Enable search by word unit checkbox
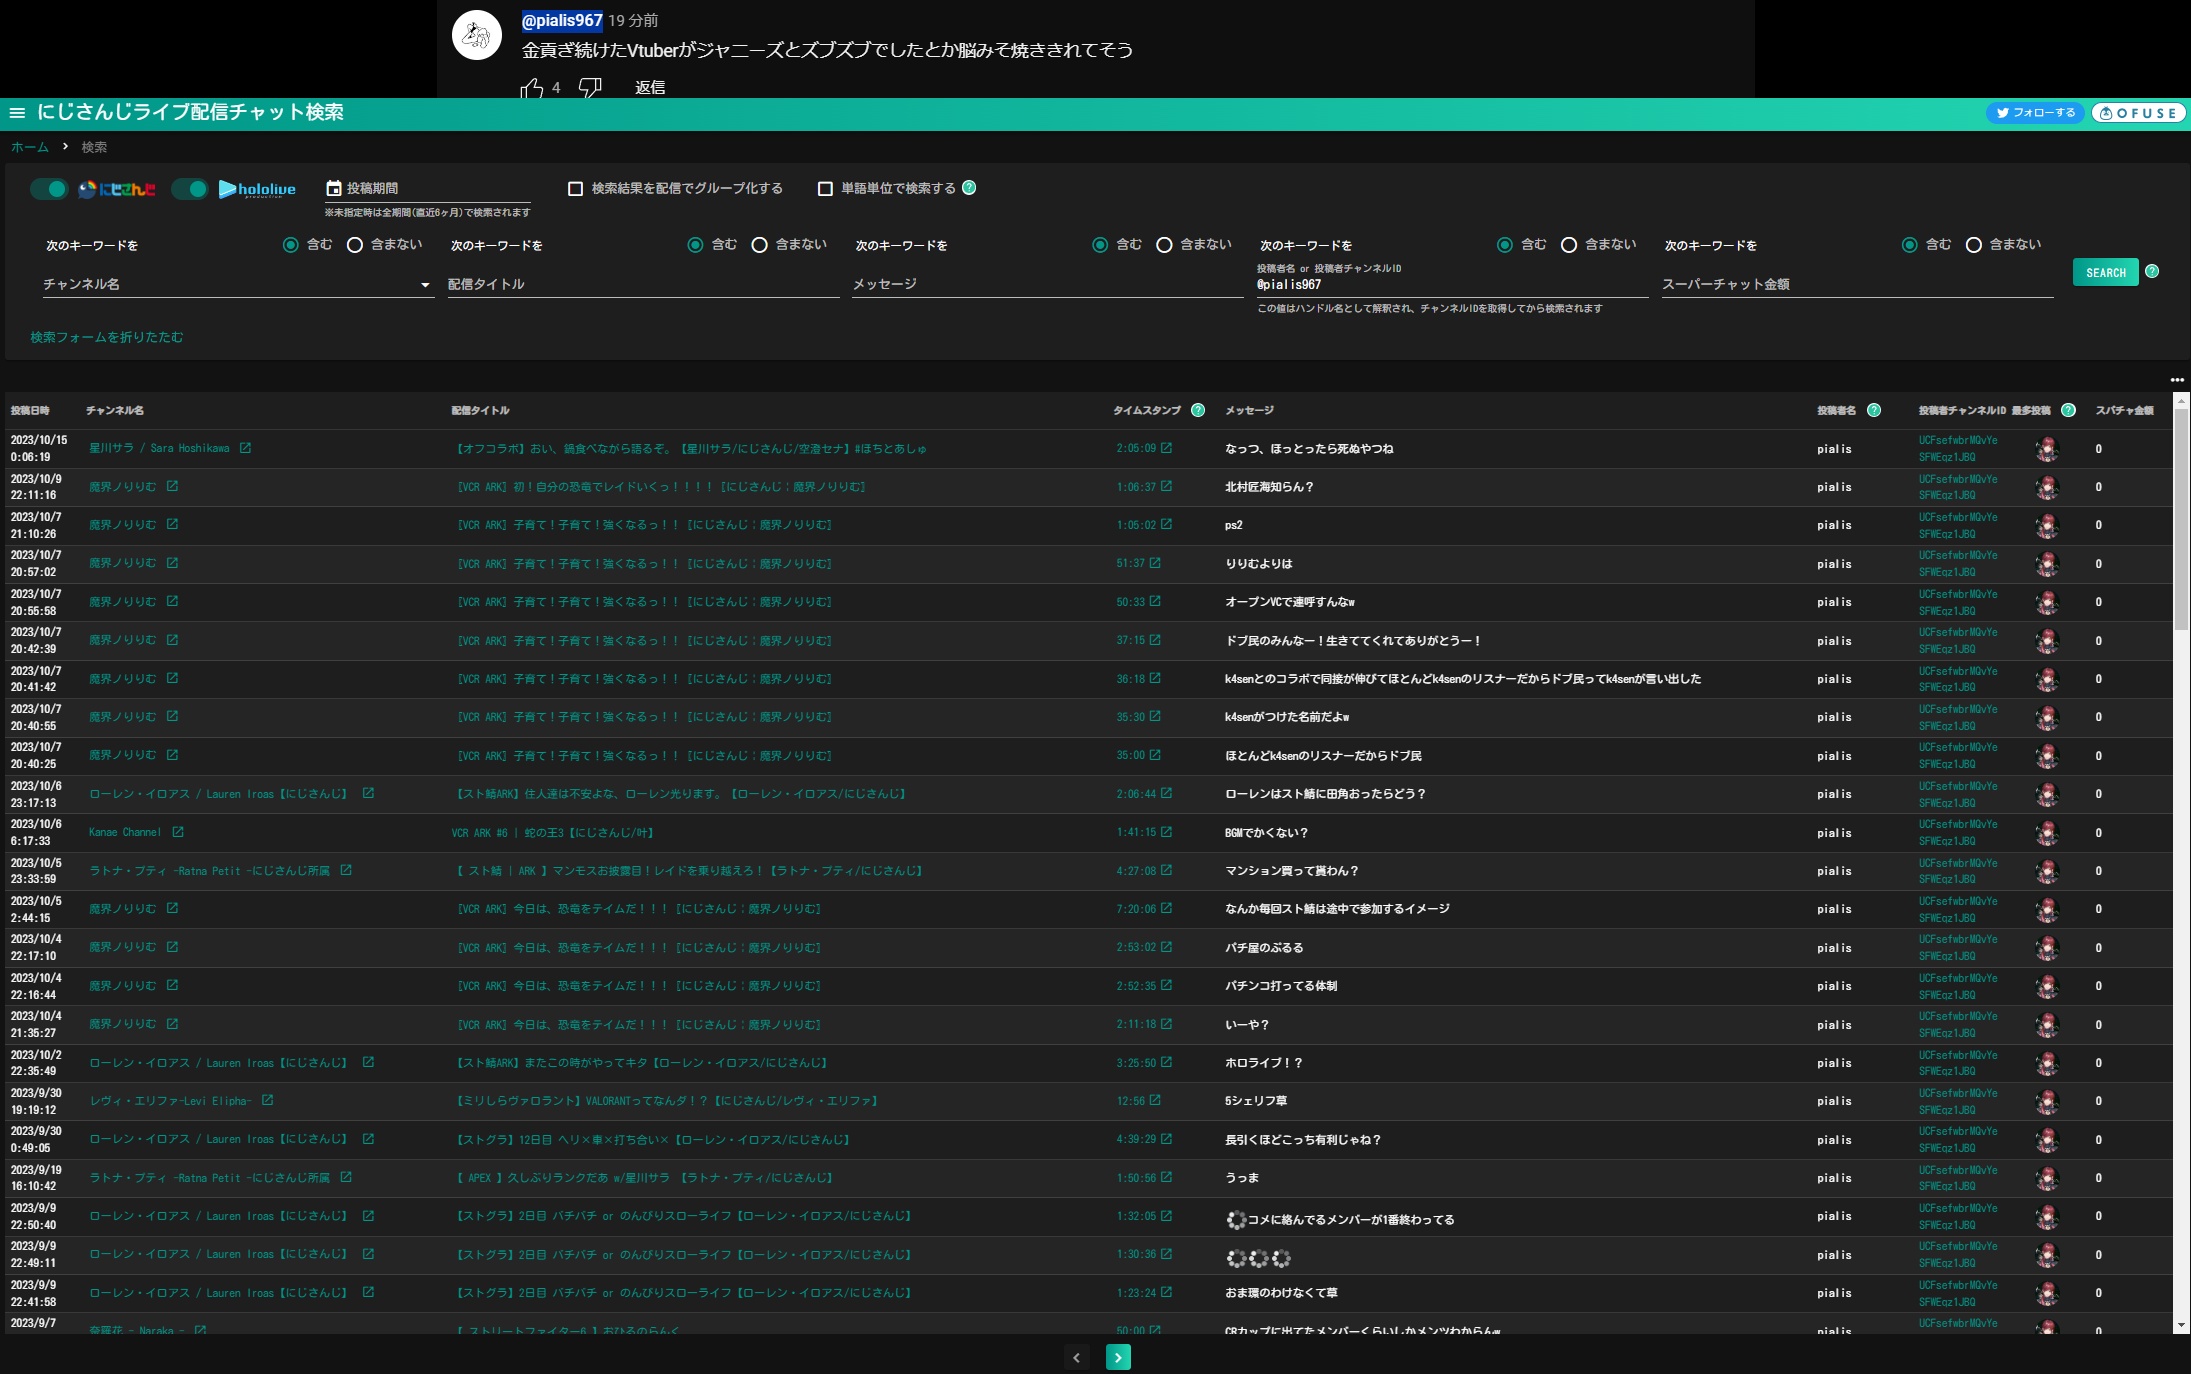The height and width of the screenshot is (1374, 2191). (x=825, y=188)
